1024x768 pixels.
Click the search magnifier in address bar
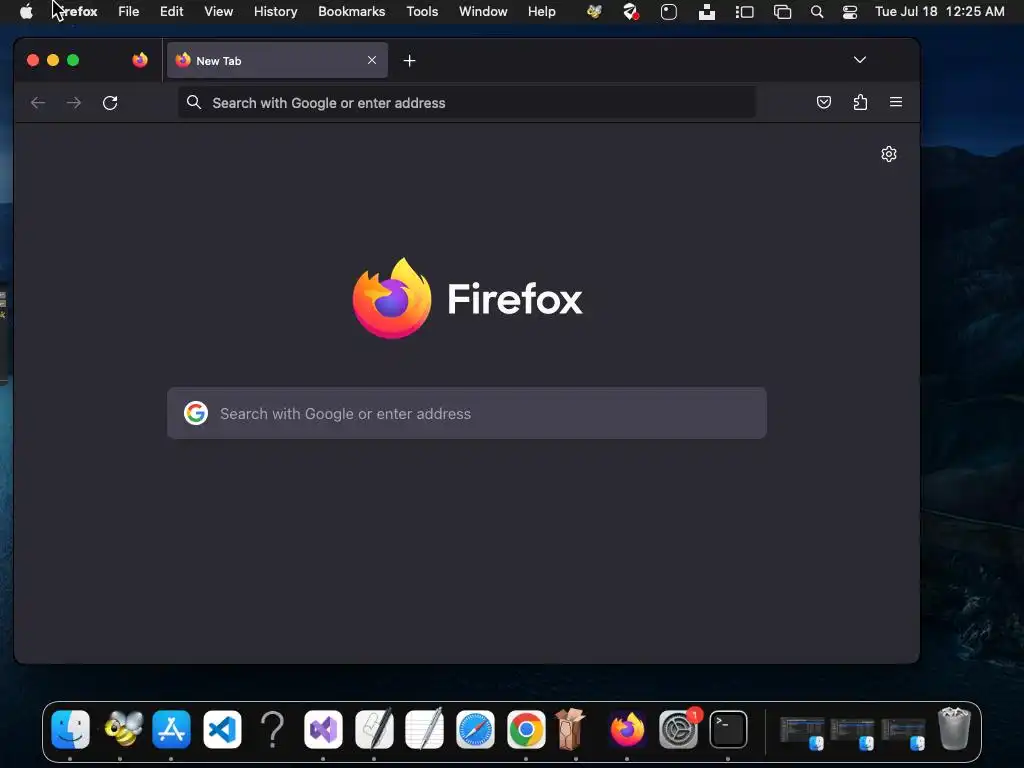click(x=193, y=103)
